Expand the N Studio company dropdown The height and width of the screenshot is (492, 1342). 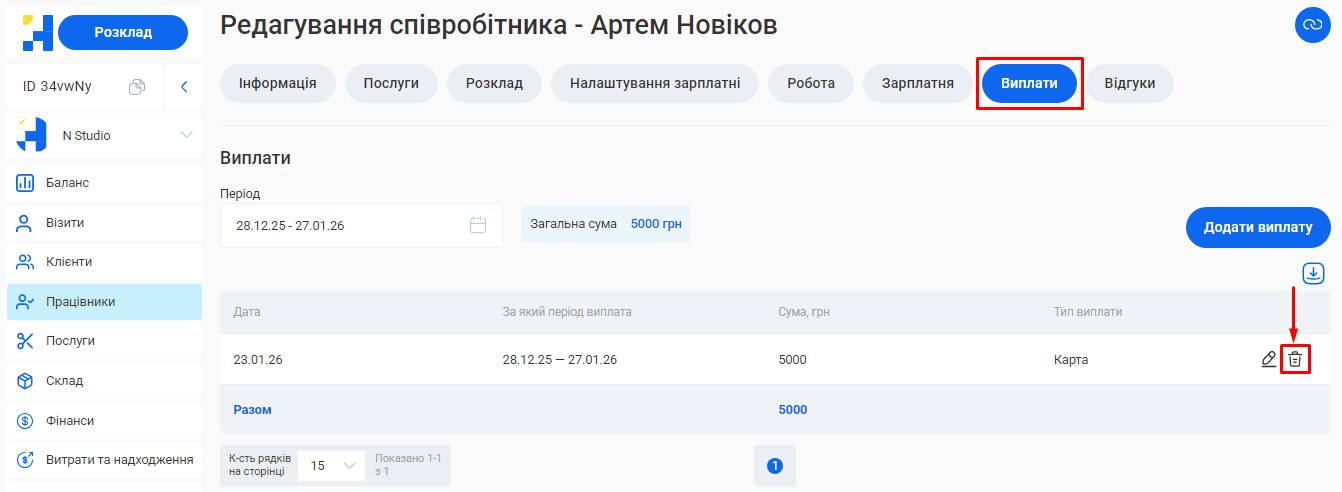[186, 135]
